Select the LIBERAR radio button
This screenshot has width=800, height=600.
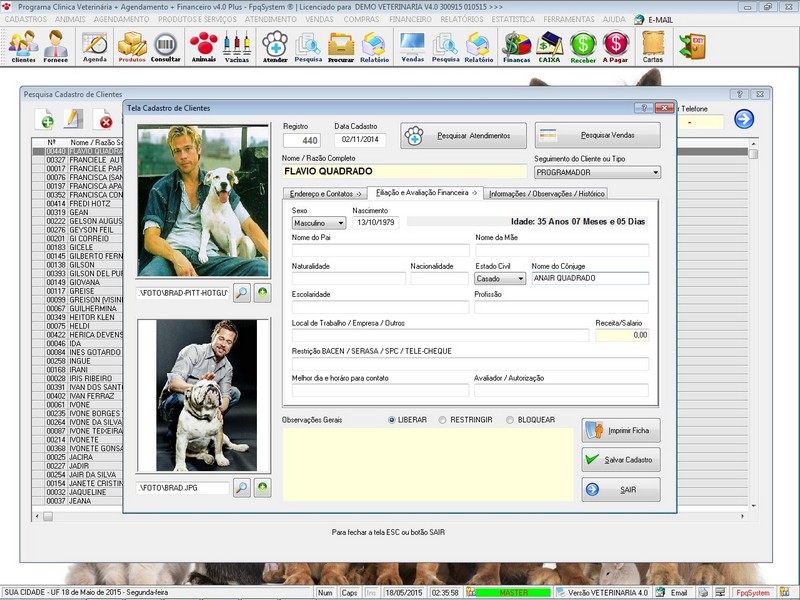pos(392,420)
